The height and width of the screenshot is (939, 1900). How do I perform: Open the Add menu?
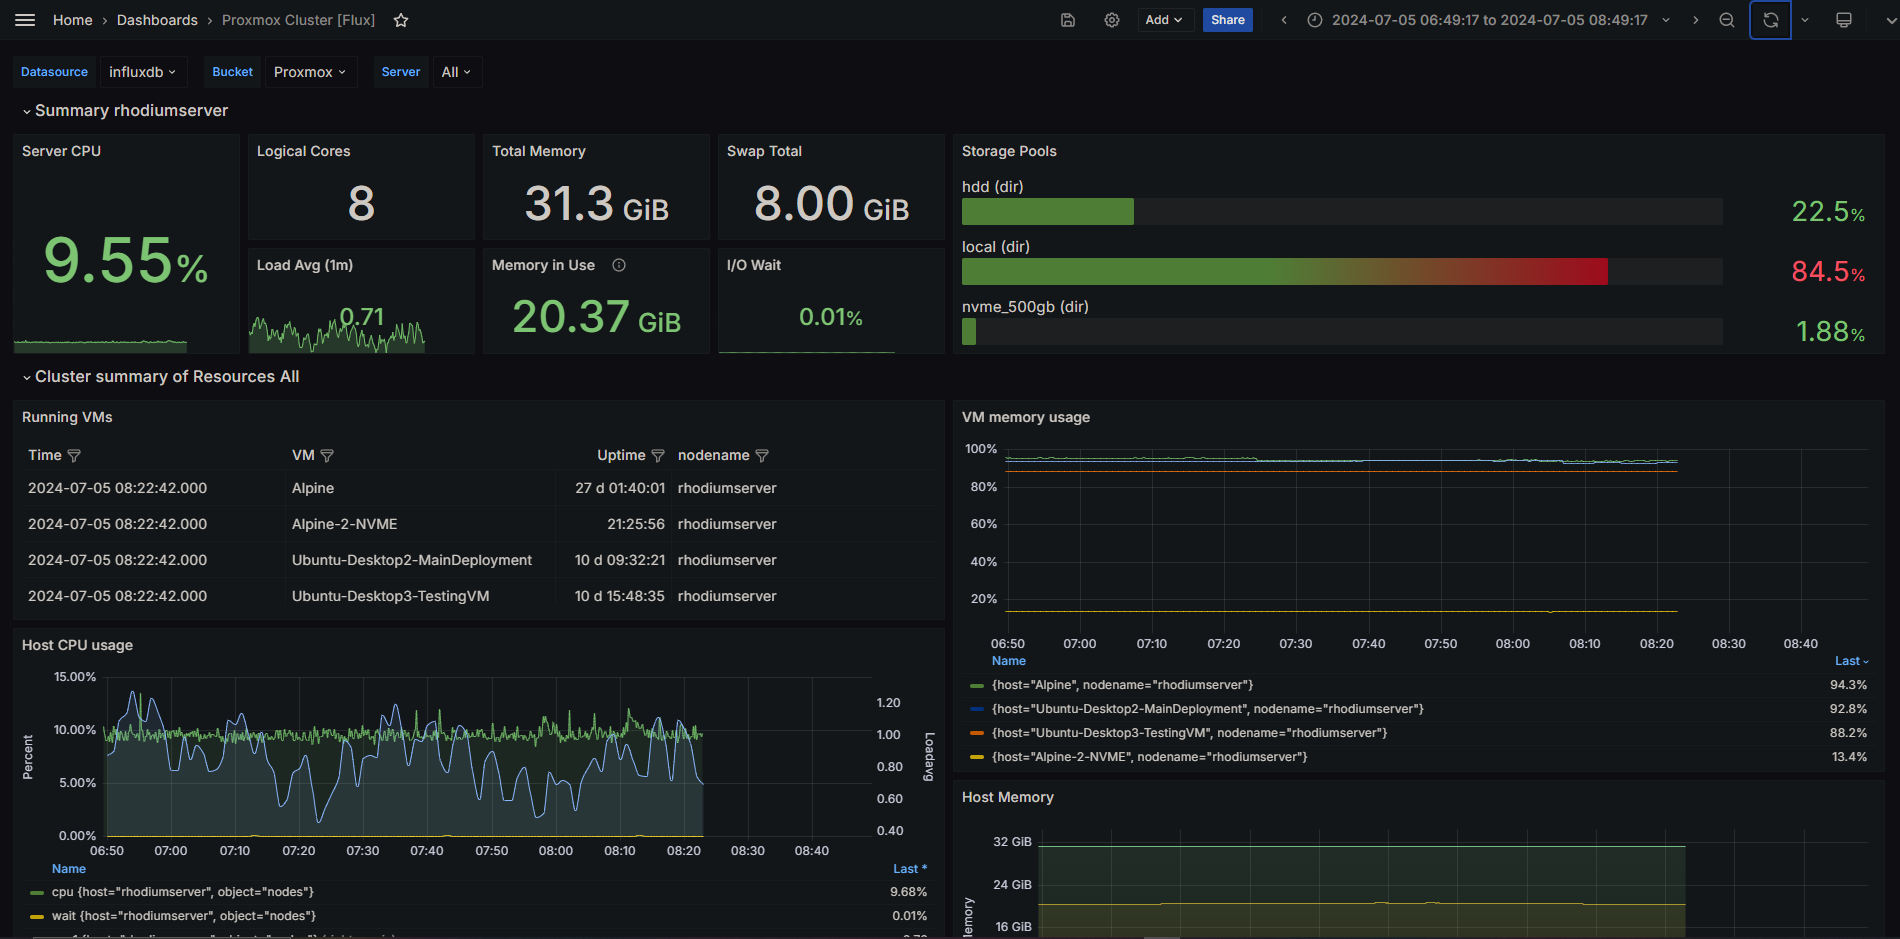click(1164, 20)
